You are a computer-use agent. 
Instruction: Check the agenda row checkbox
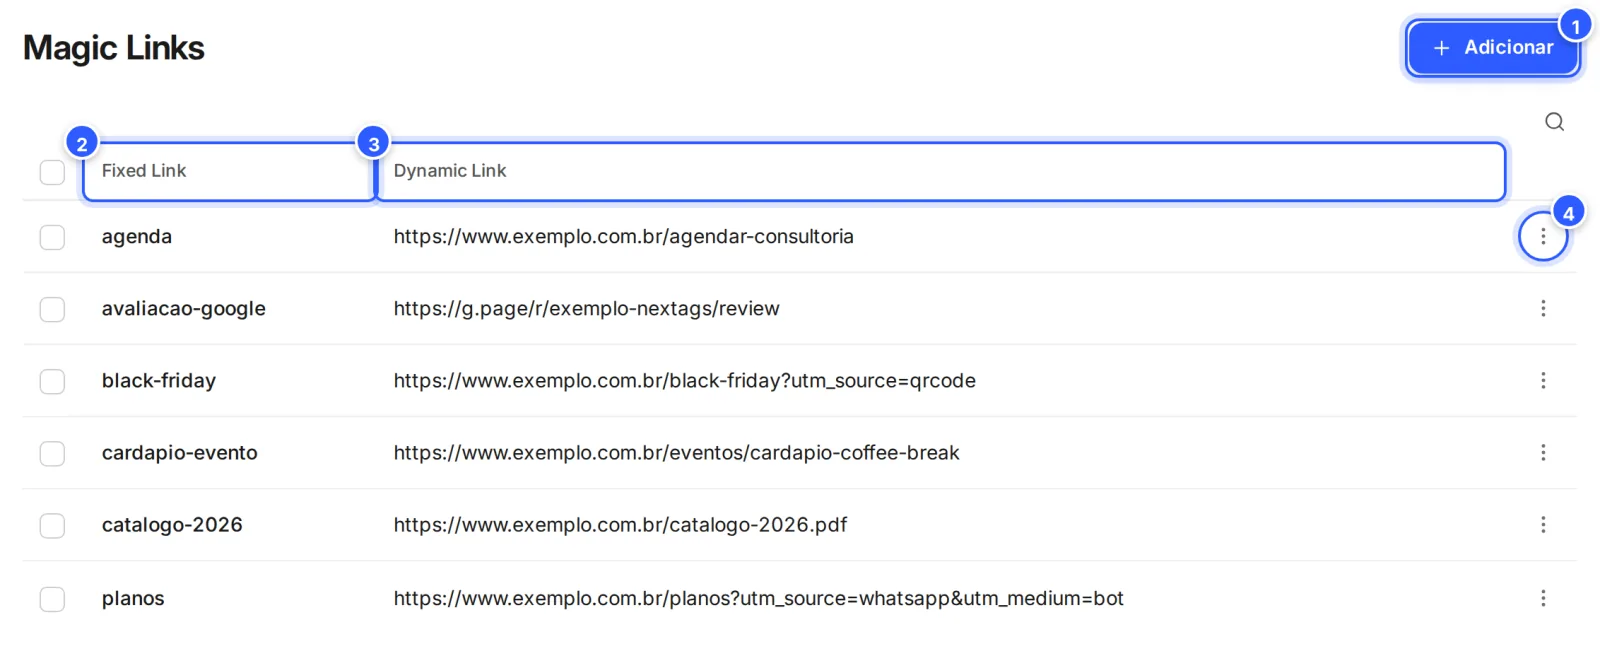tap(52, 237)
